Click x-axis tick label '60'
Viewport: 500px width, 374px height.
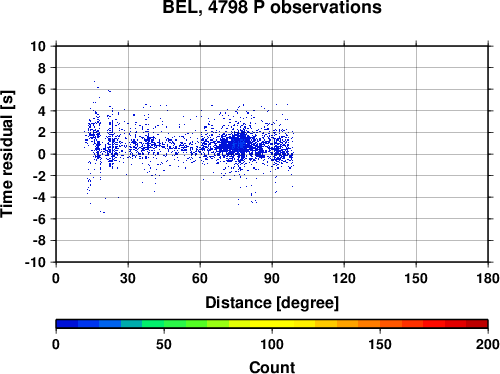[200, 278]
